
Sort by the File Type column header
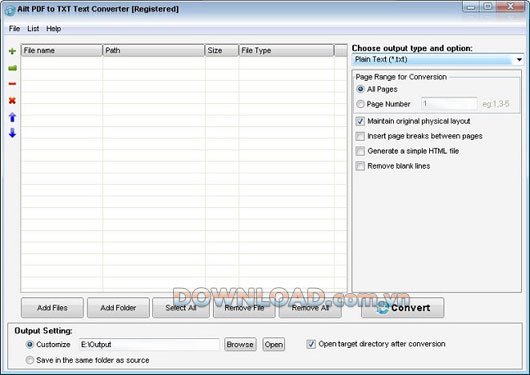286,50
